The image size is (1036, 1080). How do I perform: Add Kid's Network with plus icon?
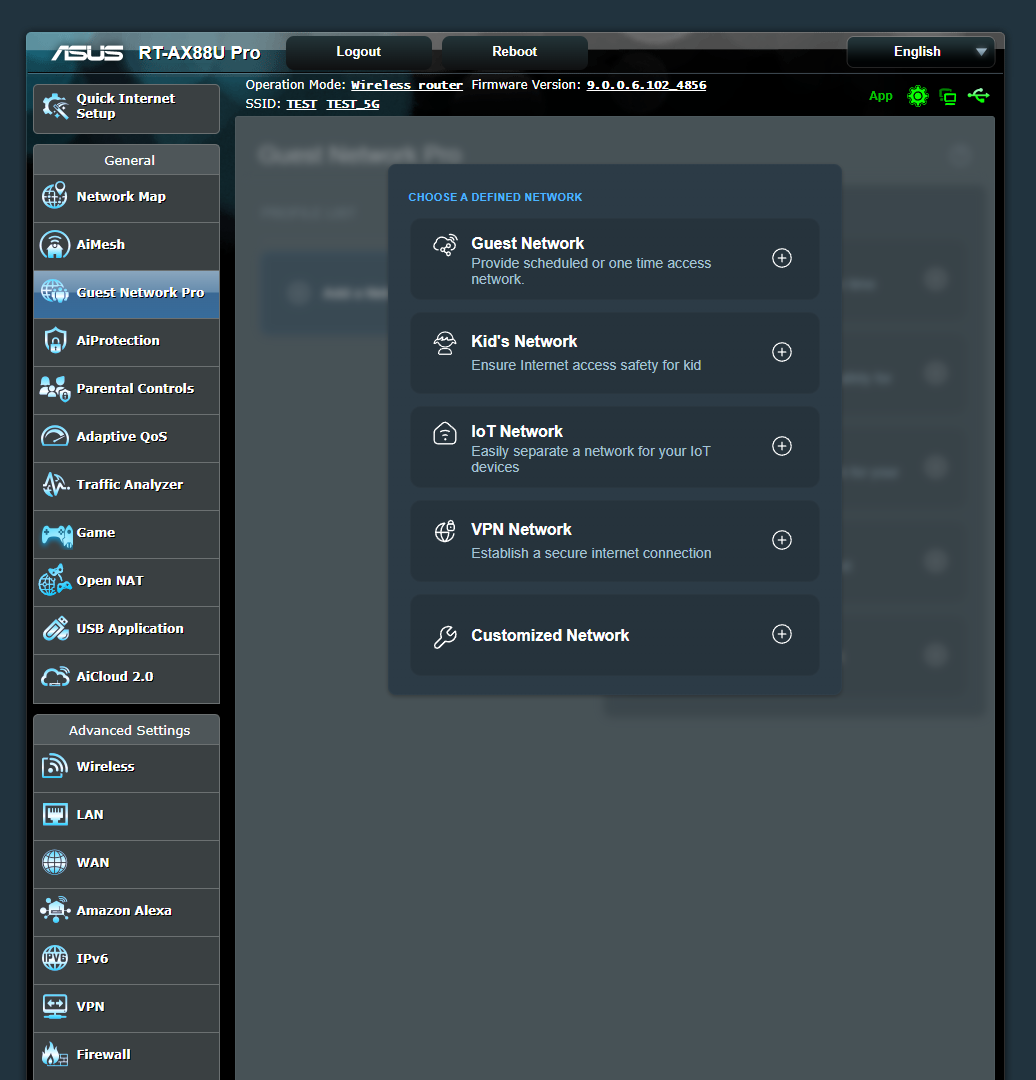[x=782, y=352]
